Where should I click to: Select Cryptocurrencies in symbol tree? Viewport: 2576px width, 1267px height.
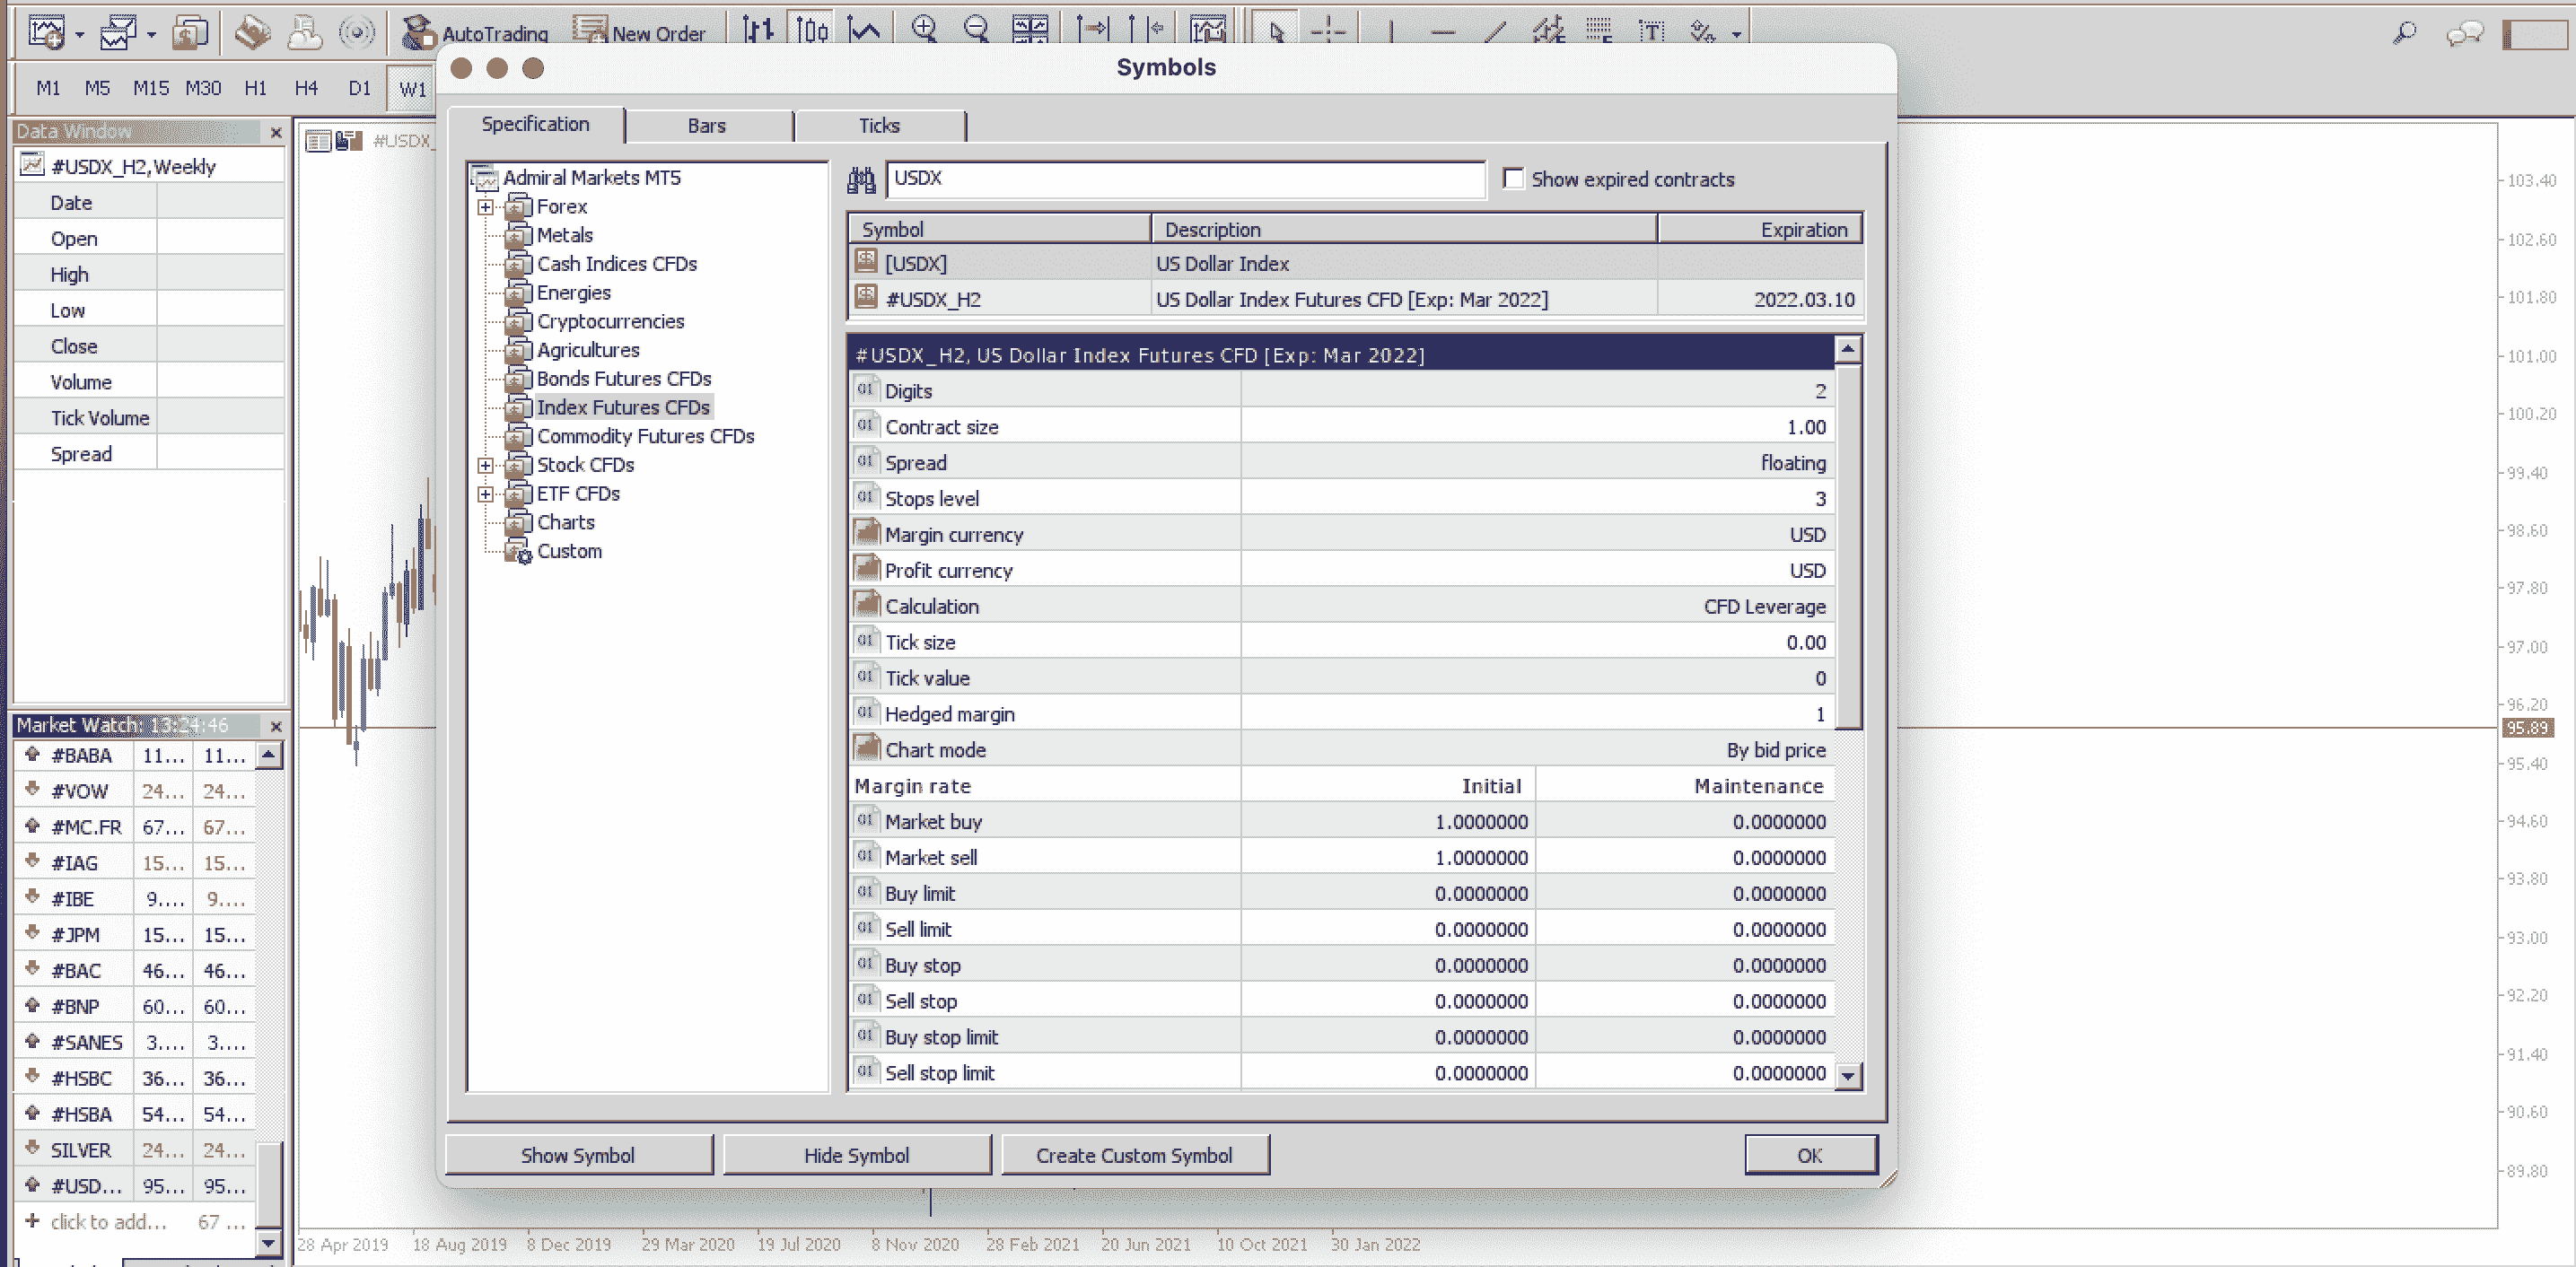(x=610, y=321)
